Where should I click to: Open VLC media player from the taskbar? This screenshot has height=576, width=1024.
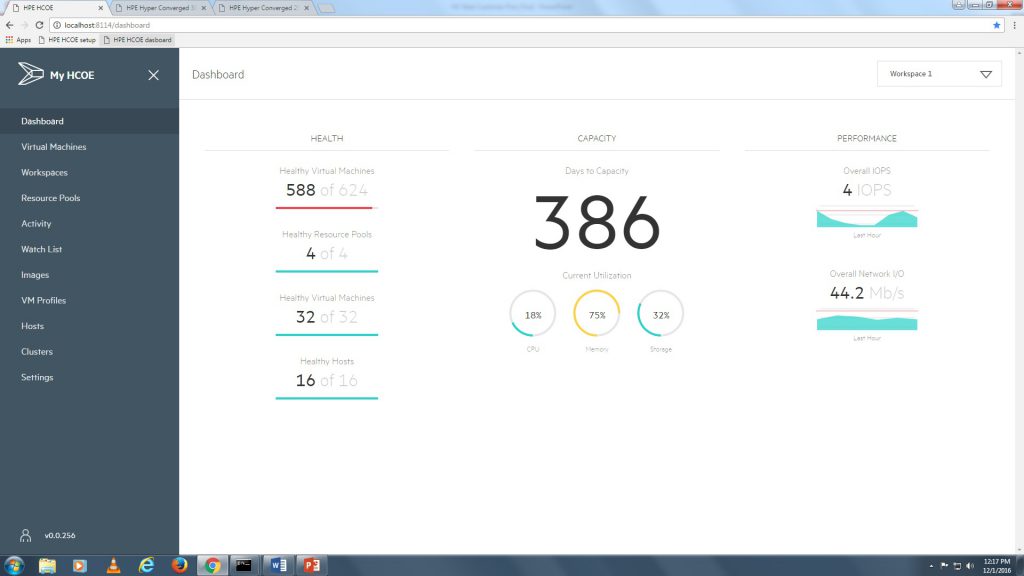click(113, 565)
